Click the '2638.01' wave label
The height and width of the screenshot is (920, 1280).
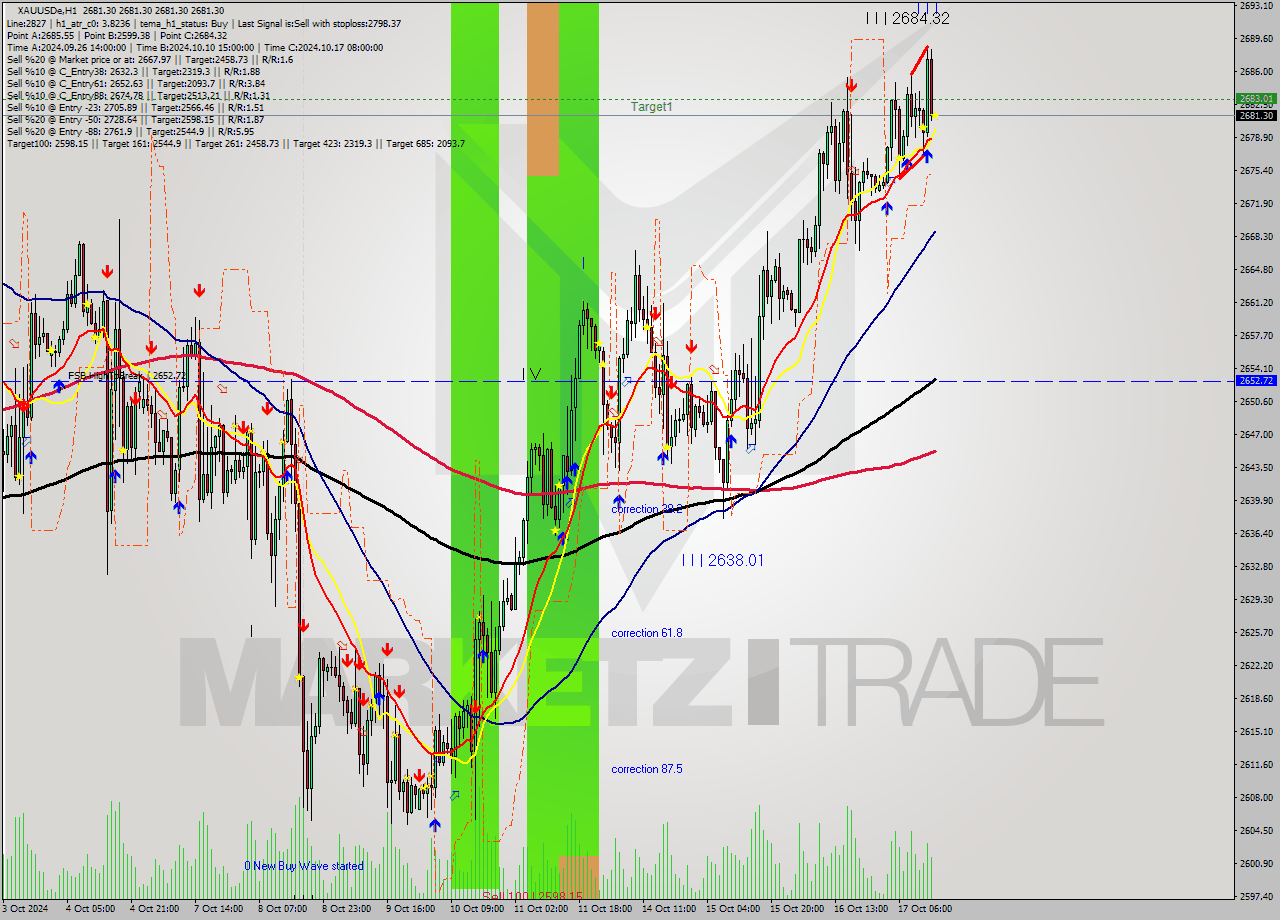coord(722,560)
